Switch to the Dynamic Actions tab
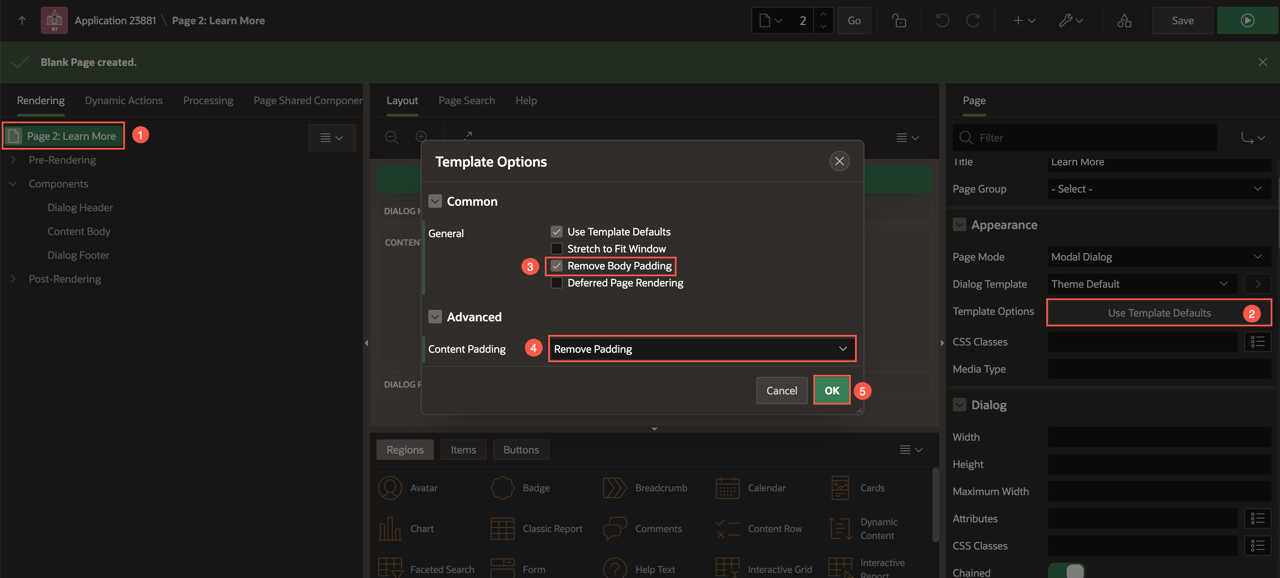This screenshot has width=1280, height=578. tap(123, 100)
